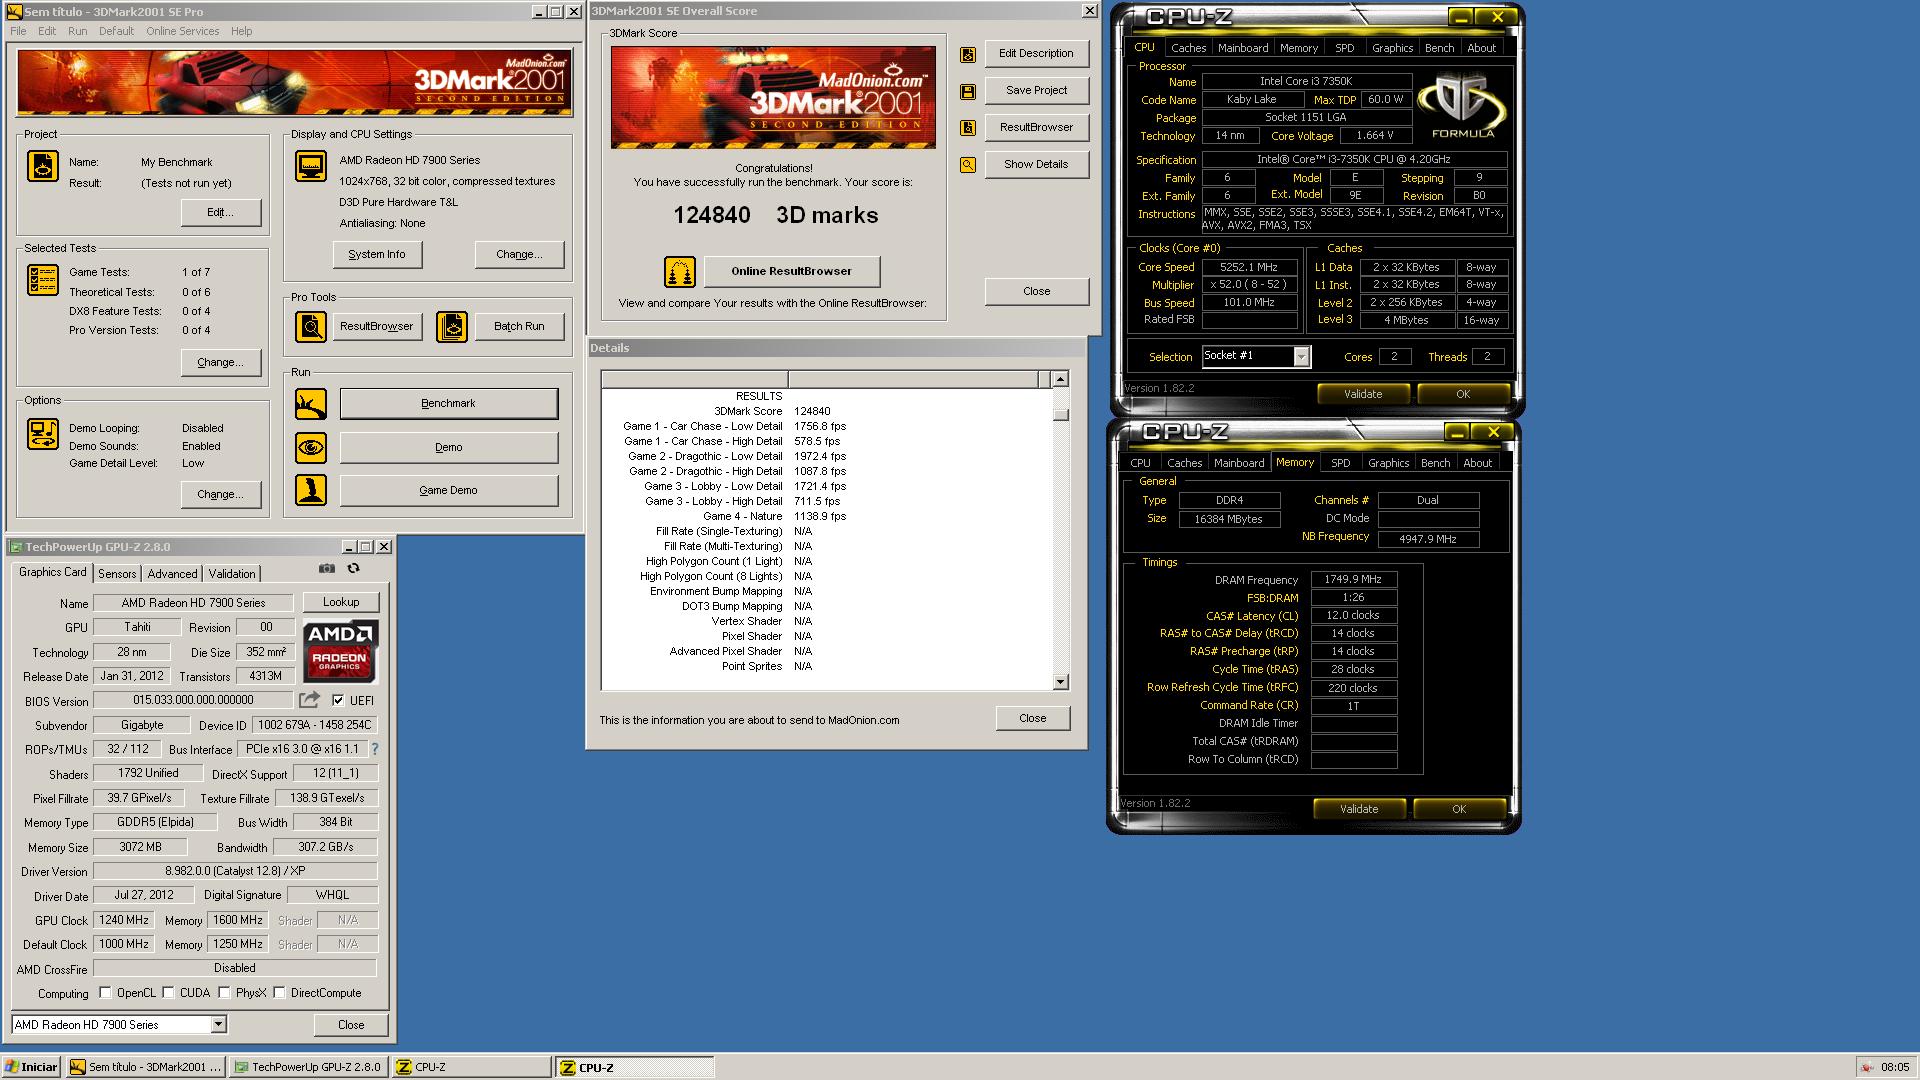Click the AMD Radeon Graphics logo

click(x=341, y=650)
